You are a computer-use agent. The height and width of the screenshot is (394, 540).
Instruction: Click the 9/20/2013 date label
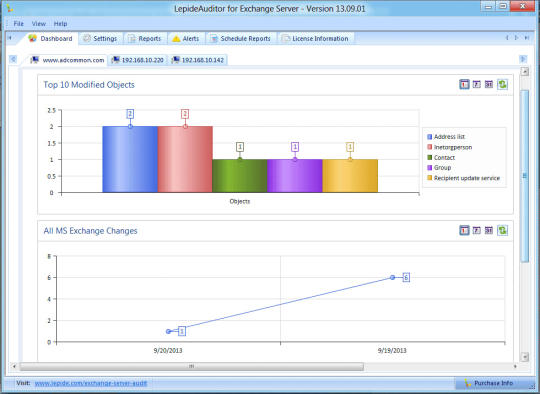point(168,351)
